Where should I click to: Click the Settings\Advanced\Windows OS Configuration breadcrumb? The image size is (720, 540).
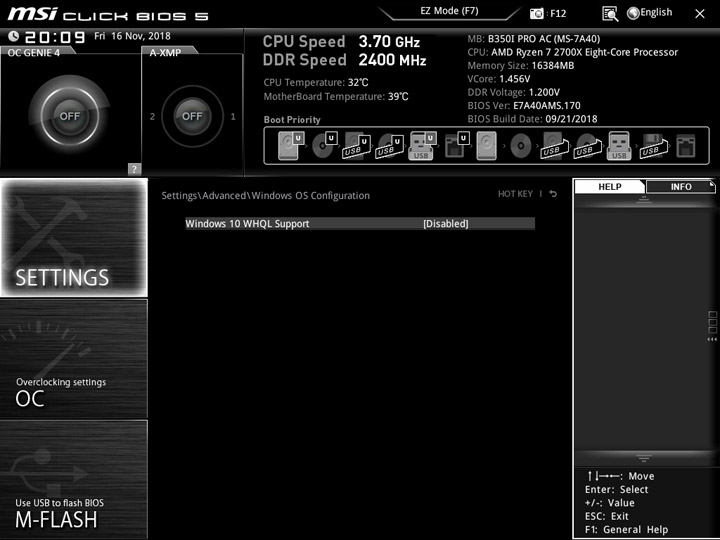(x=265, y=196)
